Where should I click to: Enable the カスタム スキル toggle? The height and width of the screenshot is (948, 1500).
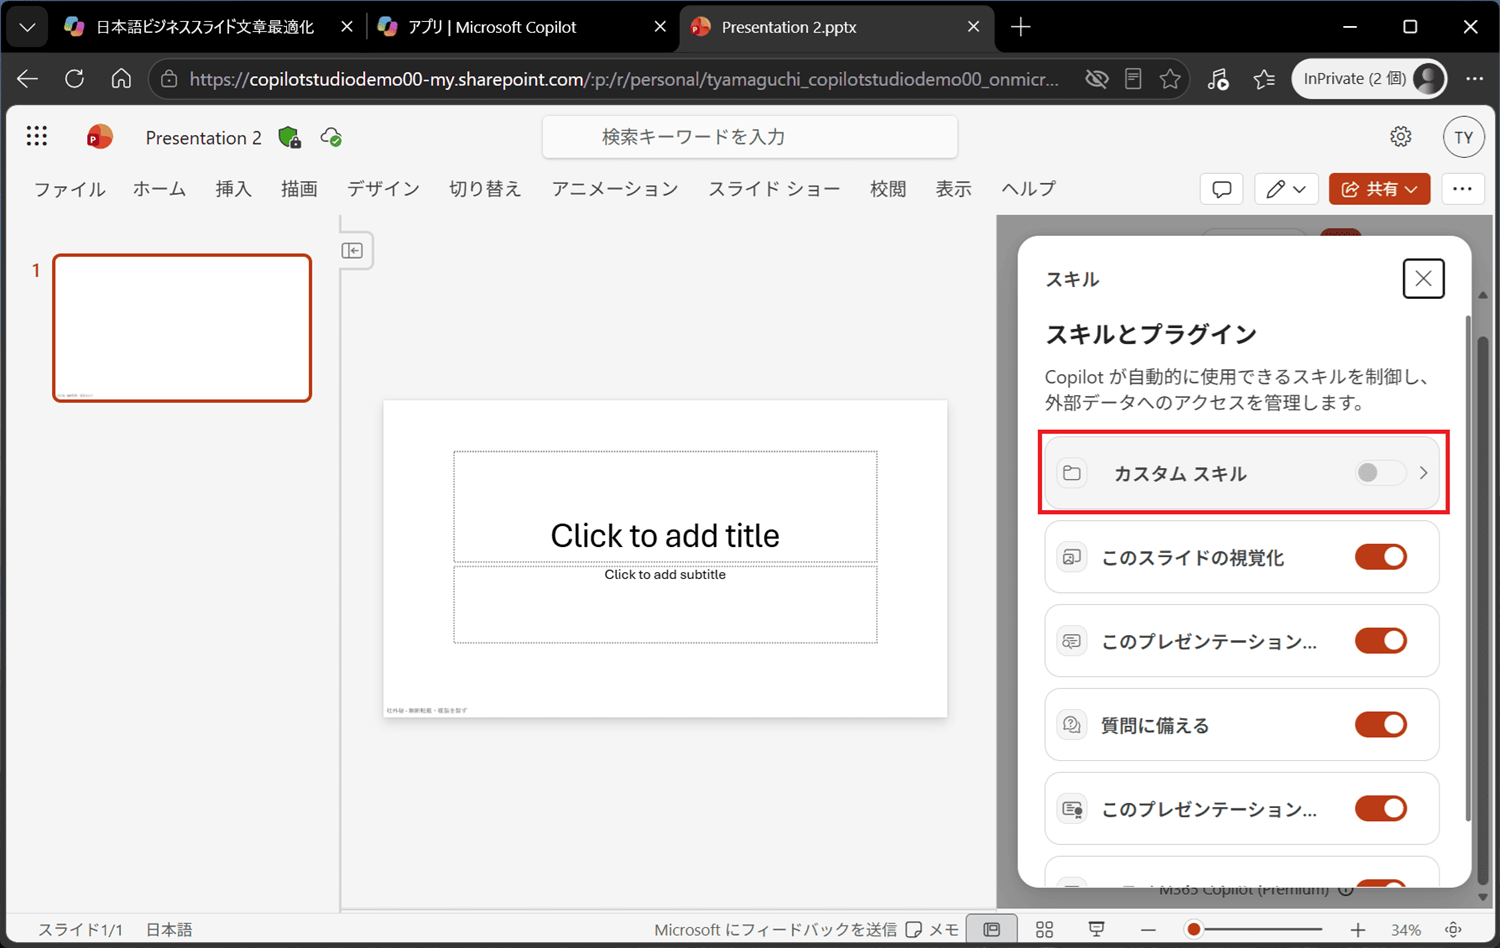coord(1379,473)
